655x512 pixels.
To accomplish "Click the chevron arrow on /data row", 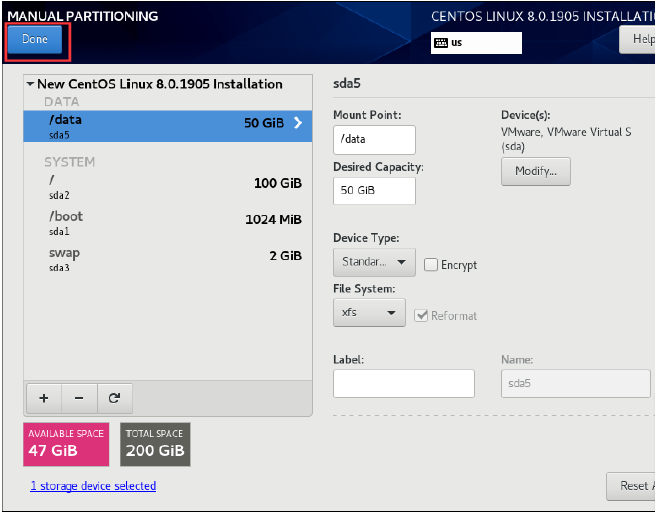I will click(298, 123).
